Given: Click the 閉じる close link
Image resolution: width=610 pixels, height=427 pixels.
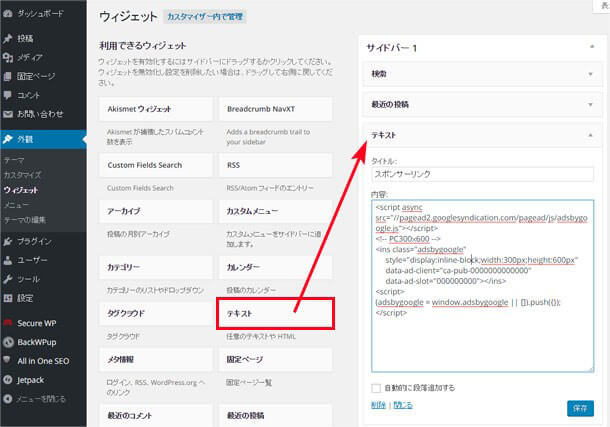Looking at the screenshot, I should click(403, 405).
